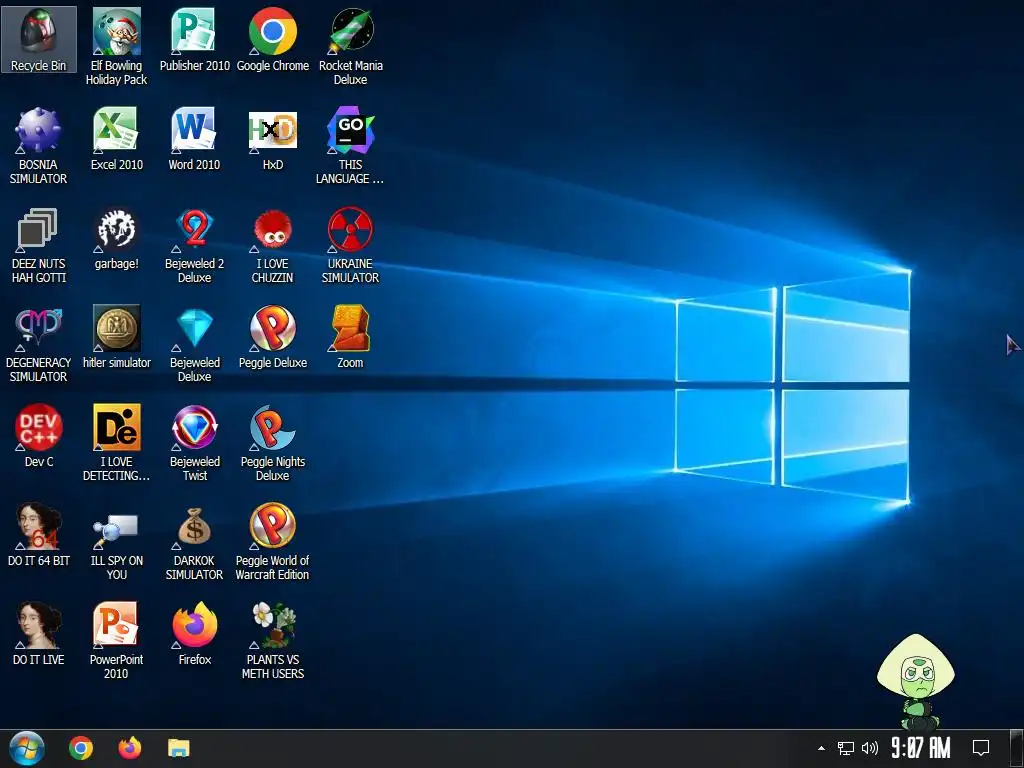Open the network status tray icon

(846, 748)
